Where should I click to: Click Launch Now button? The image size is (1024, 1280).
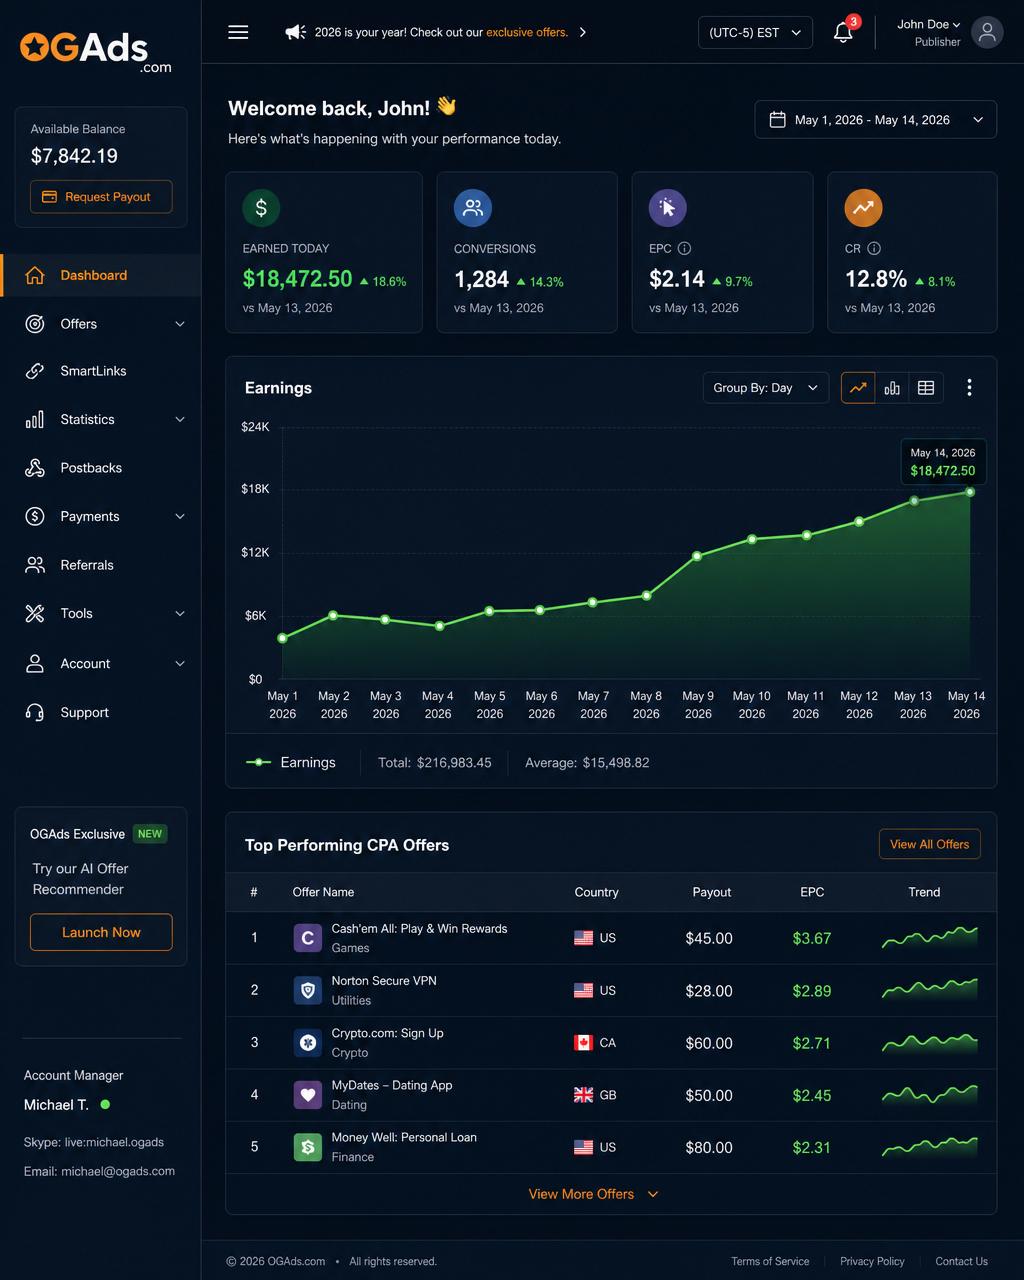click(101, 932)
